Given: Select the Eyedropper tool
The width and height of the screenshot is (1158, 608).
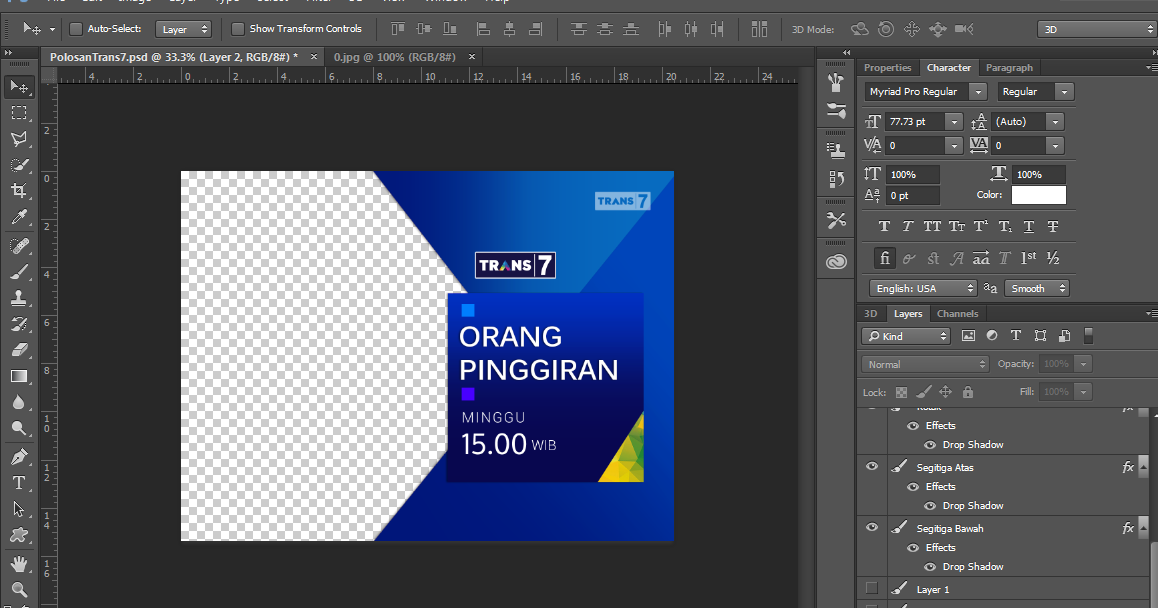Looking at the screenshot, I should (x=19, y=216).
